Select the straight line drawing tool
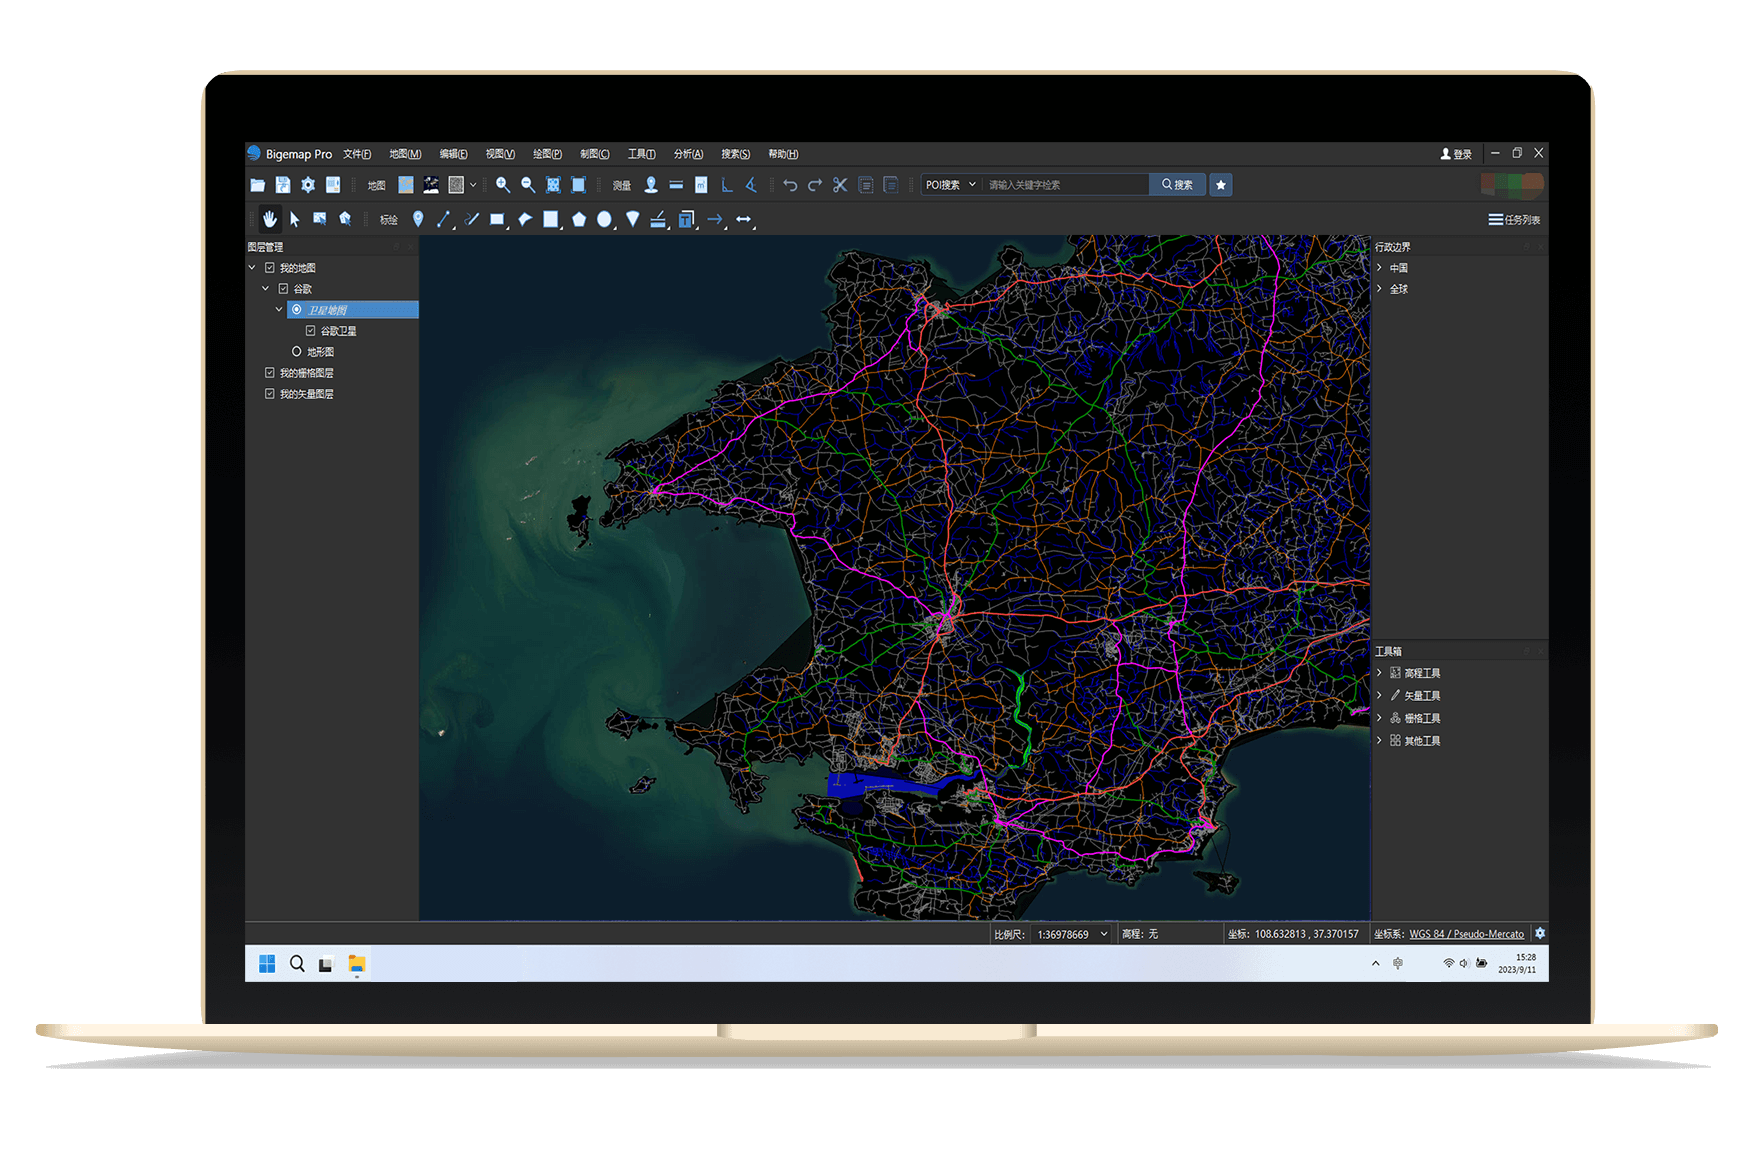 coord(444,219)
